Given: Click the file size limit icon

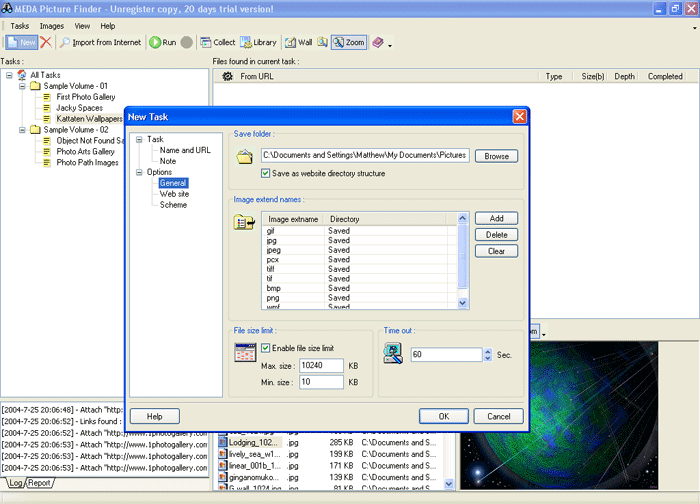Looking at the screenshot, I should click(x=245, y=352).
